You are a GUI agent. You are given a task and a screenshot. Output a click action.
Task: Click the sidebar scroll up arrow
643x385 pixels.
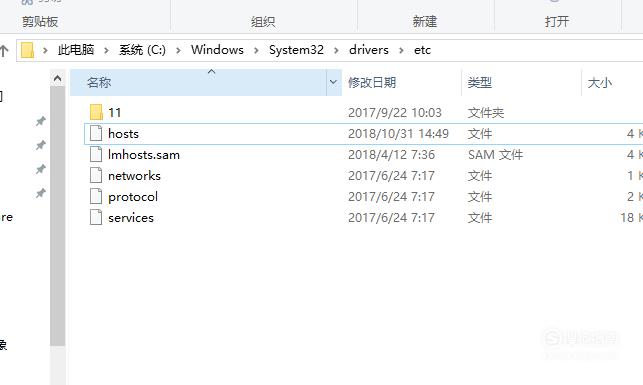57,78
